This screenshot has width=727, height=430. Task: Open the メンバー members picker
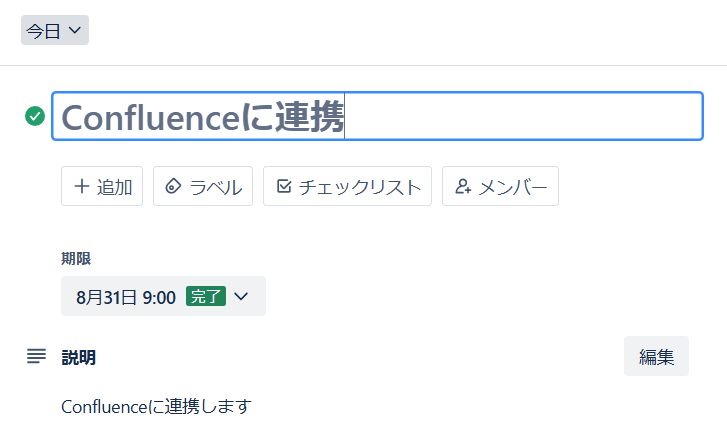[500, 187]
